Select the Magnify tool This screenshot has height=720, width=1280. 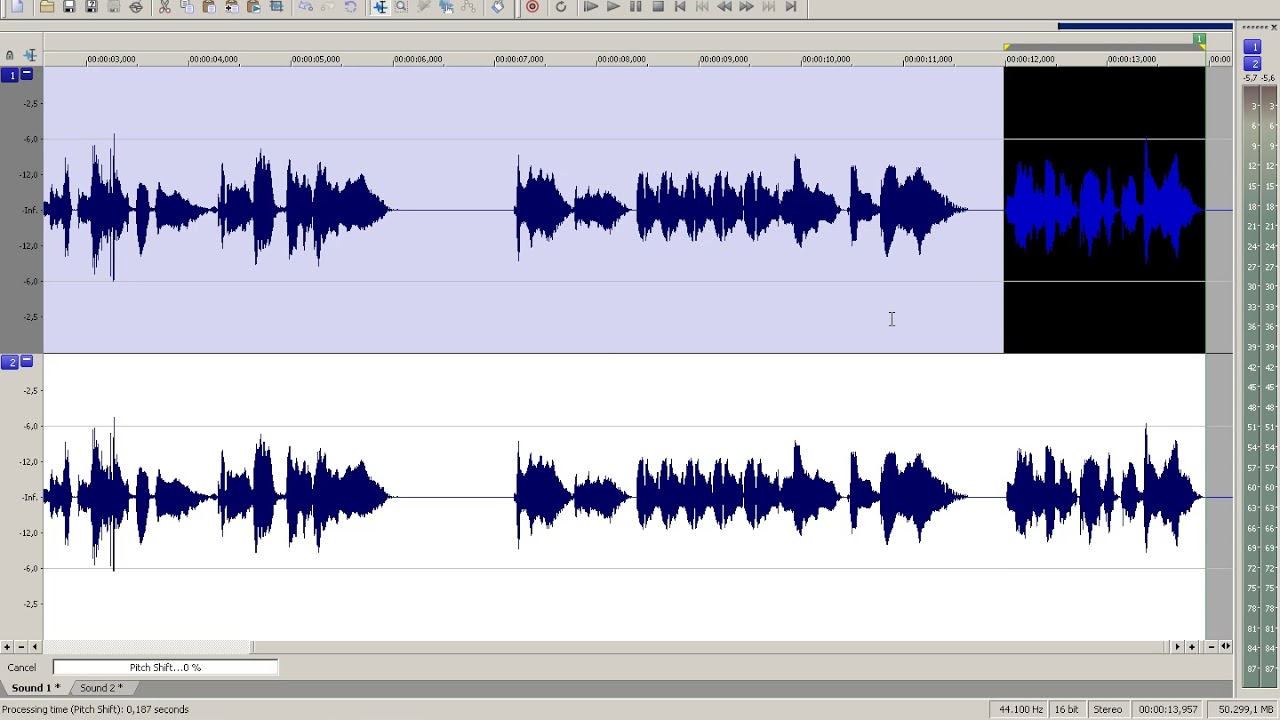(x=401, y=6)
